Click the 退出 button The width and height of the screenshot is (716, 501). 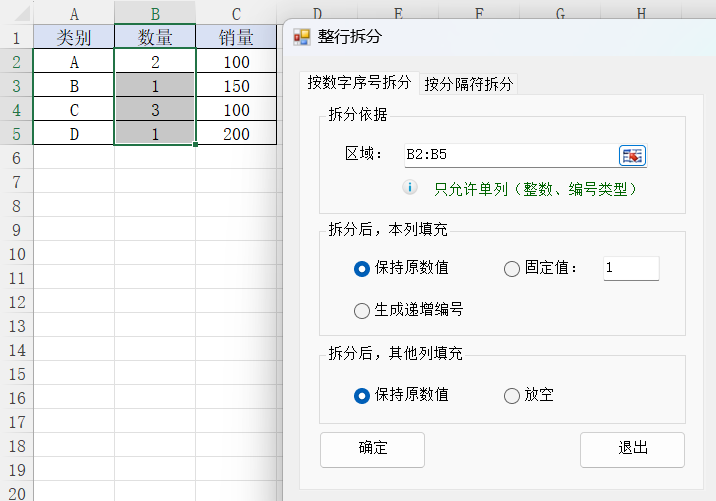coord(632,449)
